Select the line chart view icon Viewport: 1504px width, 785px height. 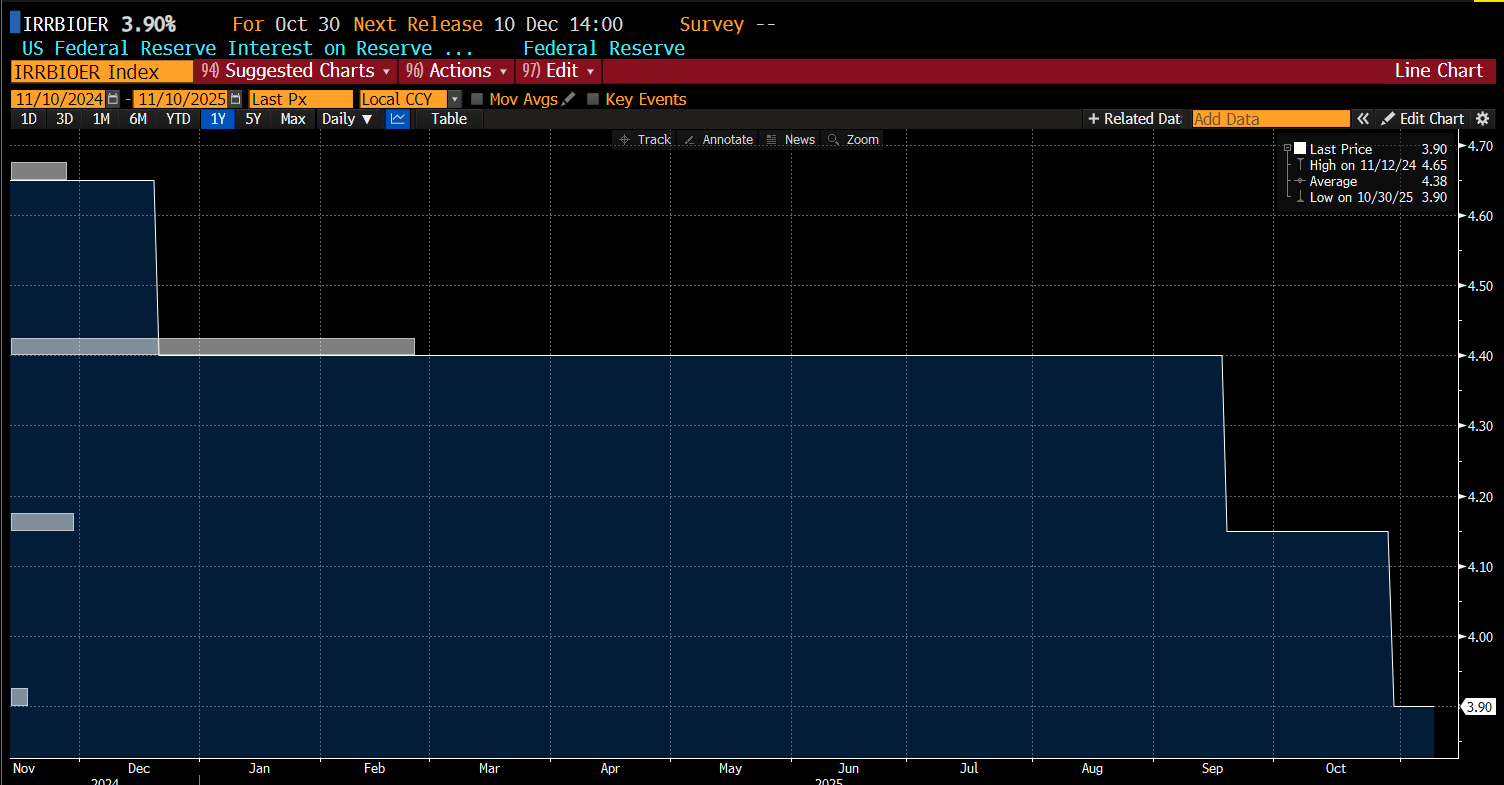pyautogui.click(x=398, y=119)
